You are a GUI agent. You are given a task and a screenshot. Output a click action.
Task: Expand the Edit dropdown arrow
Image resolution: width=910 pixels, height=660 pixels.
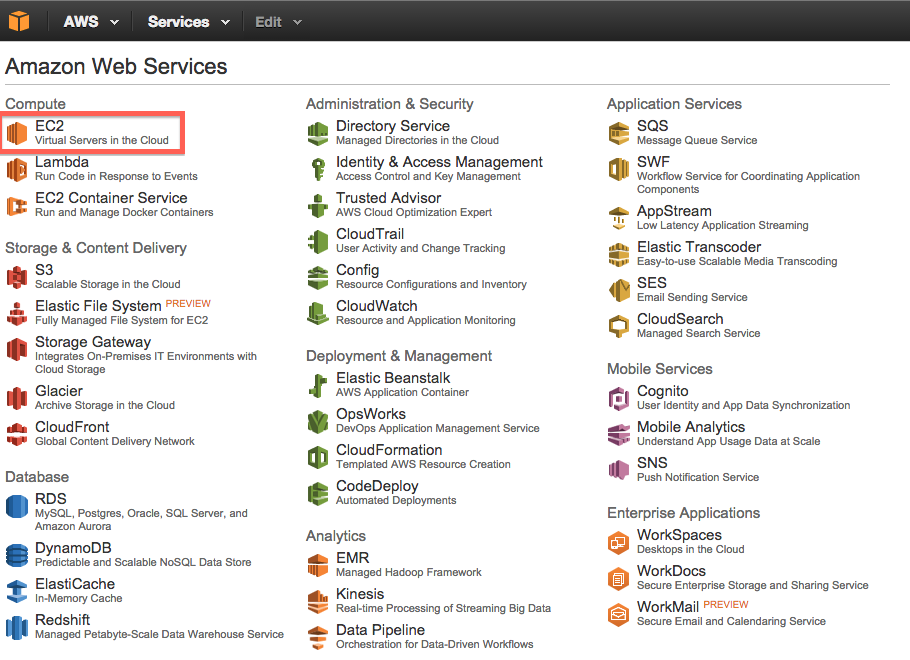tap(297, 22)
